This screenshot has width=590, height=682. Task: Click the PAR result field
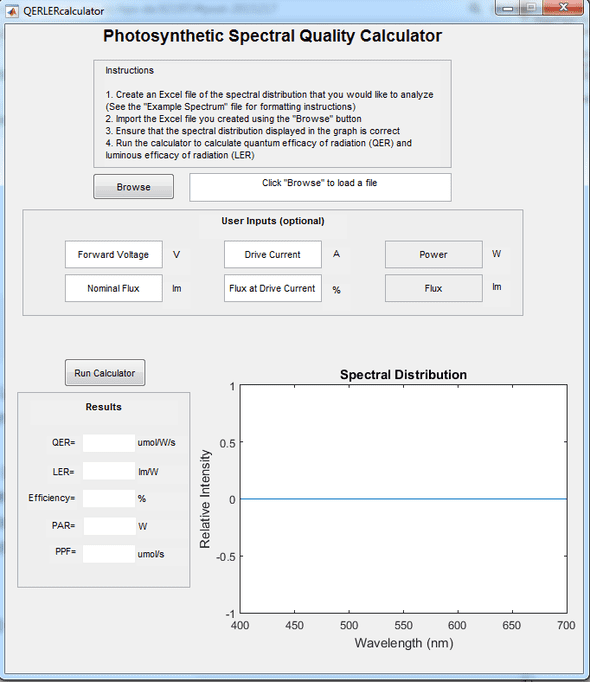[109, 526]
